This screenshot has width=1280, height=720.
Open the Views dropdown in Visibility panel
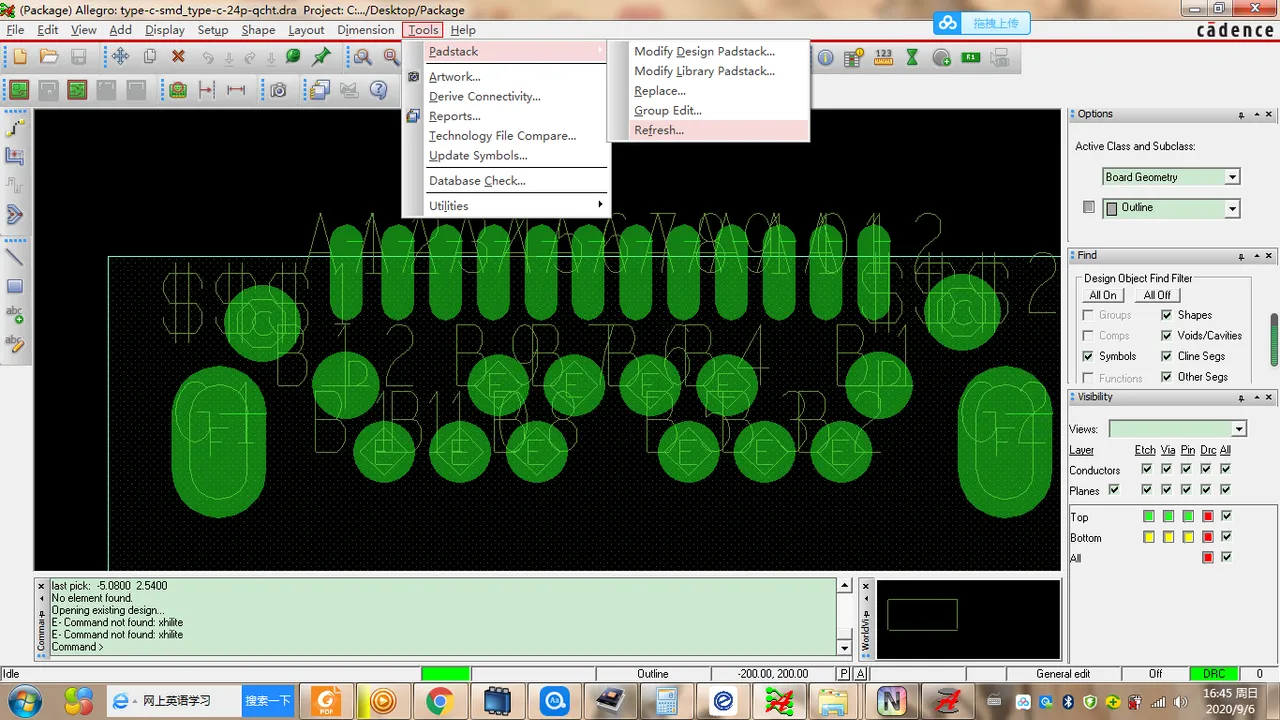[1238, 429]
